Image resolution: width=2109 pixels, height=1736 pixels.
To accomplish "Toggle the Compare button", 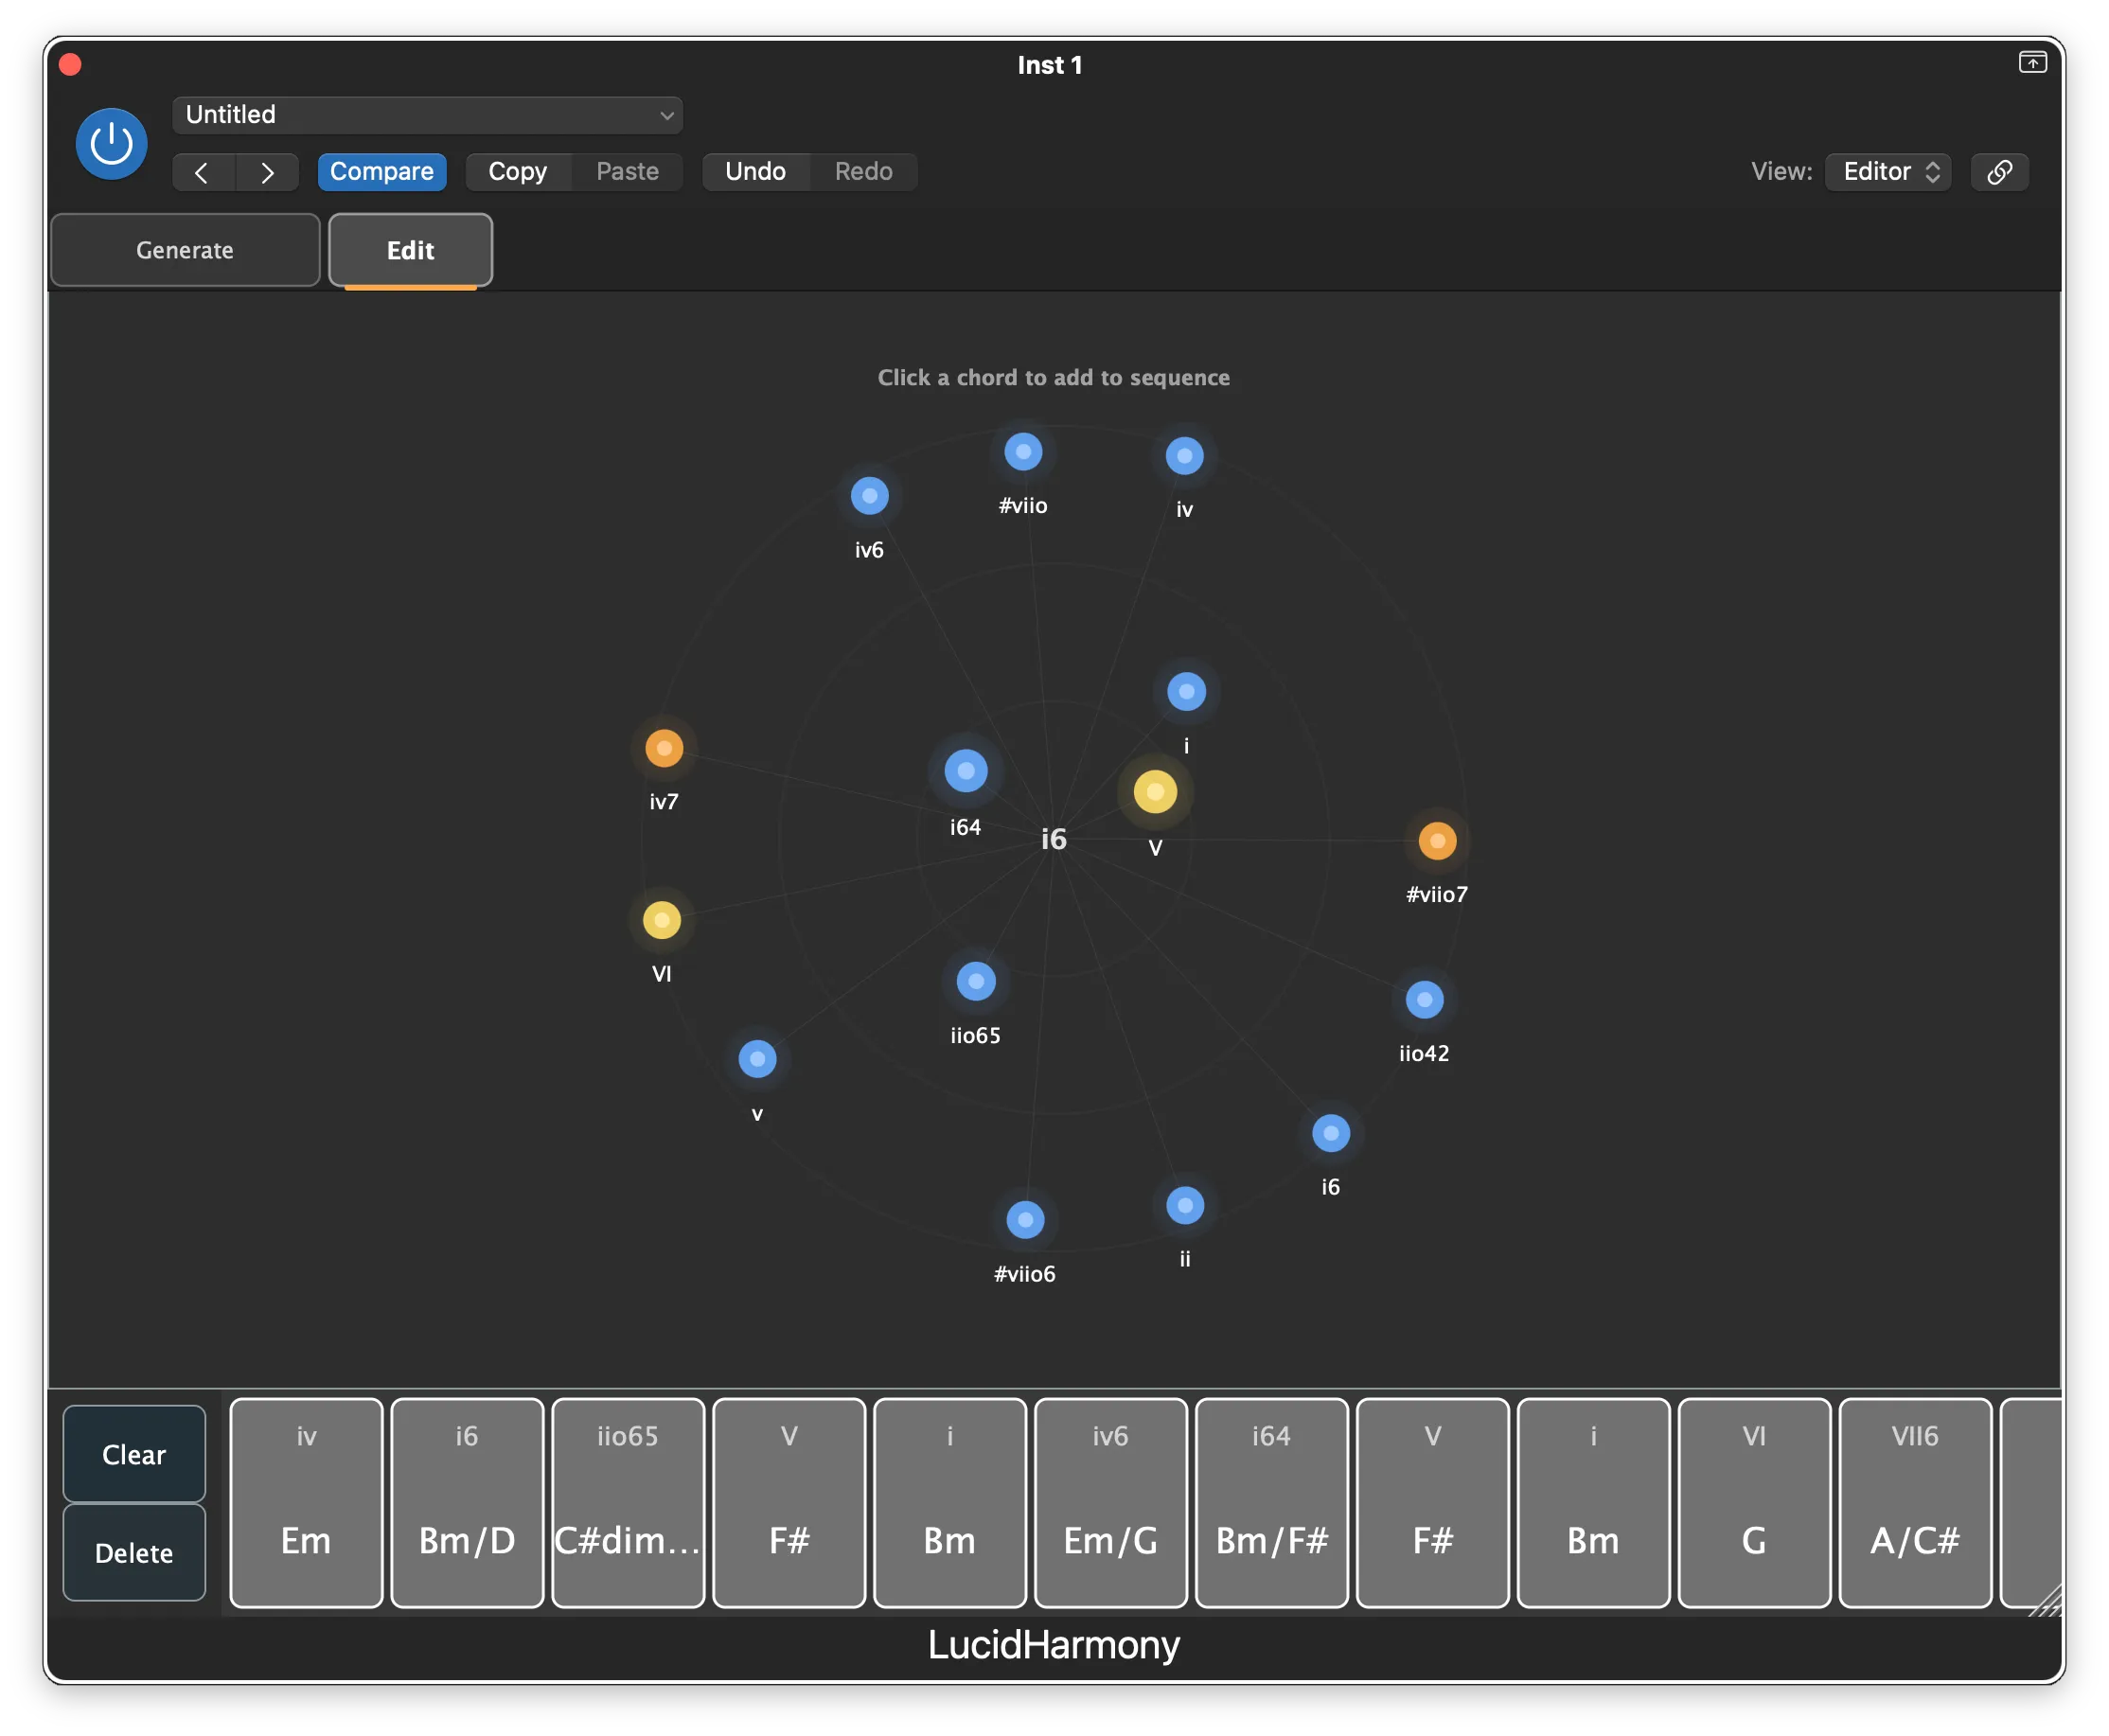I will point(382,172).
